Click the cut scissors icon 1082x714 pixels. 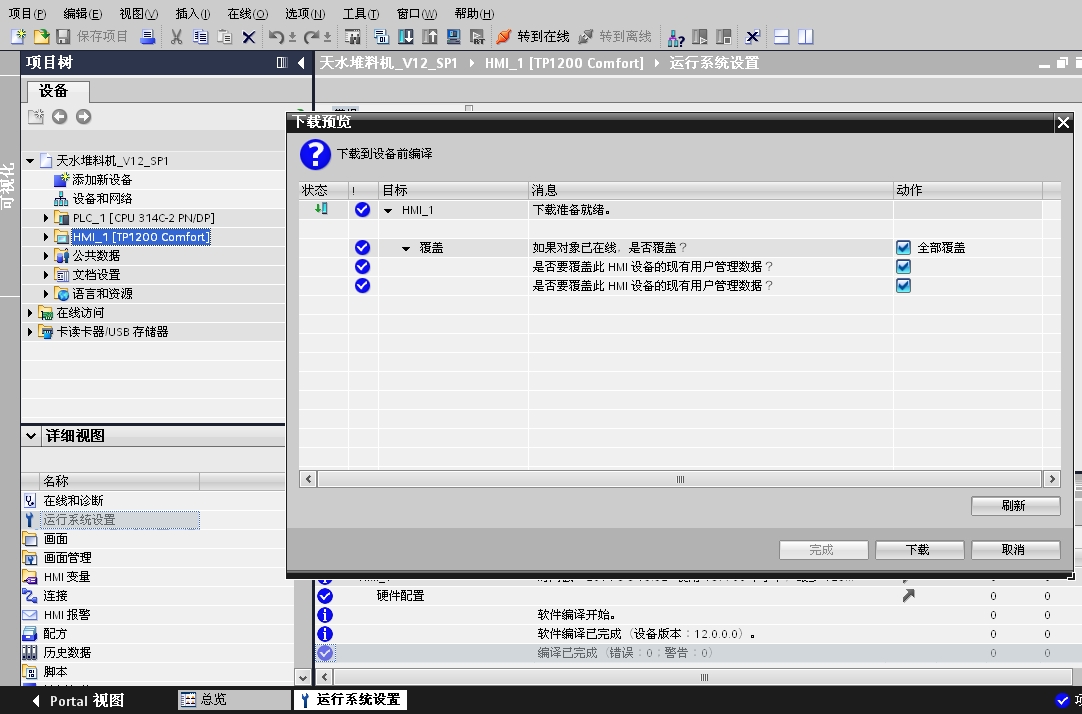(177, 37)
